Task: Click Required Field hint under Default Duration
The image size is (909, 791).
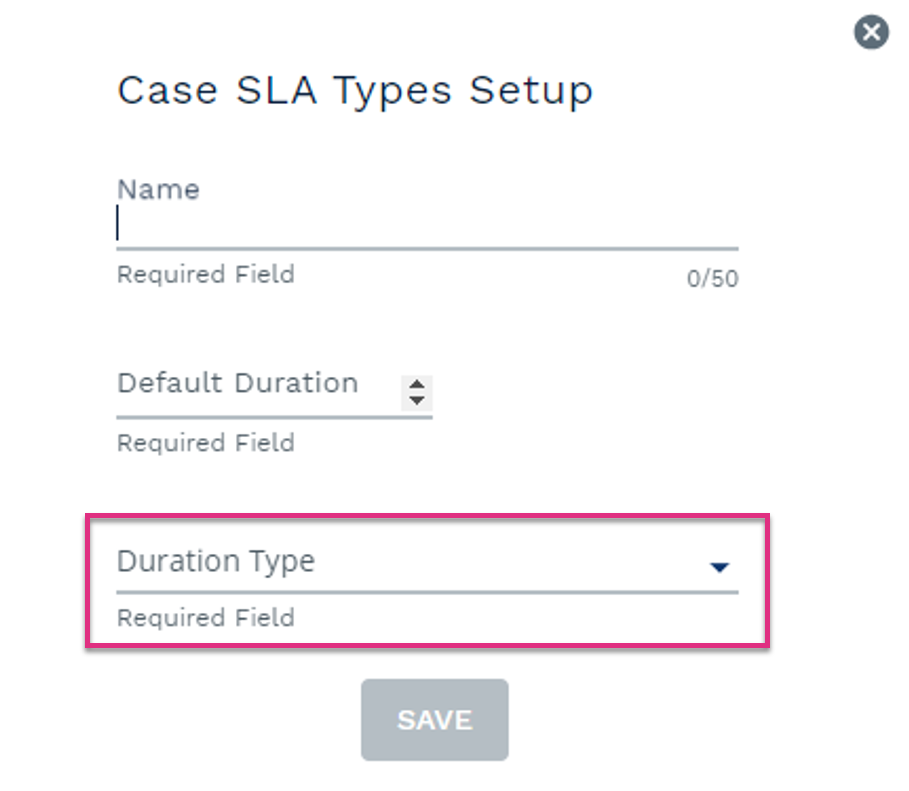Action: pyautogui.click(x=206, y=443)
